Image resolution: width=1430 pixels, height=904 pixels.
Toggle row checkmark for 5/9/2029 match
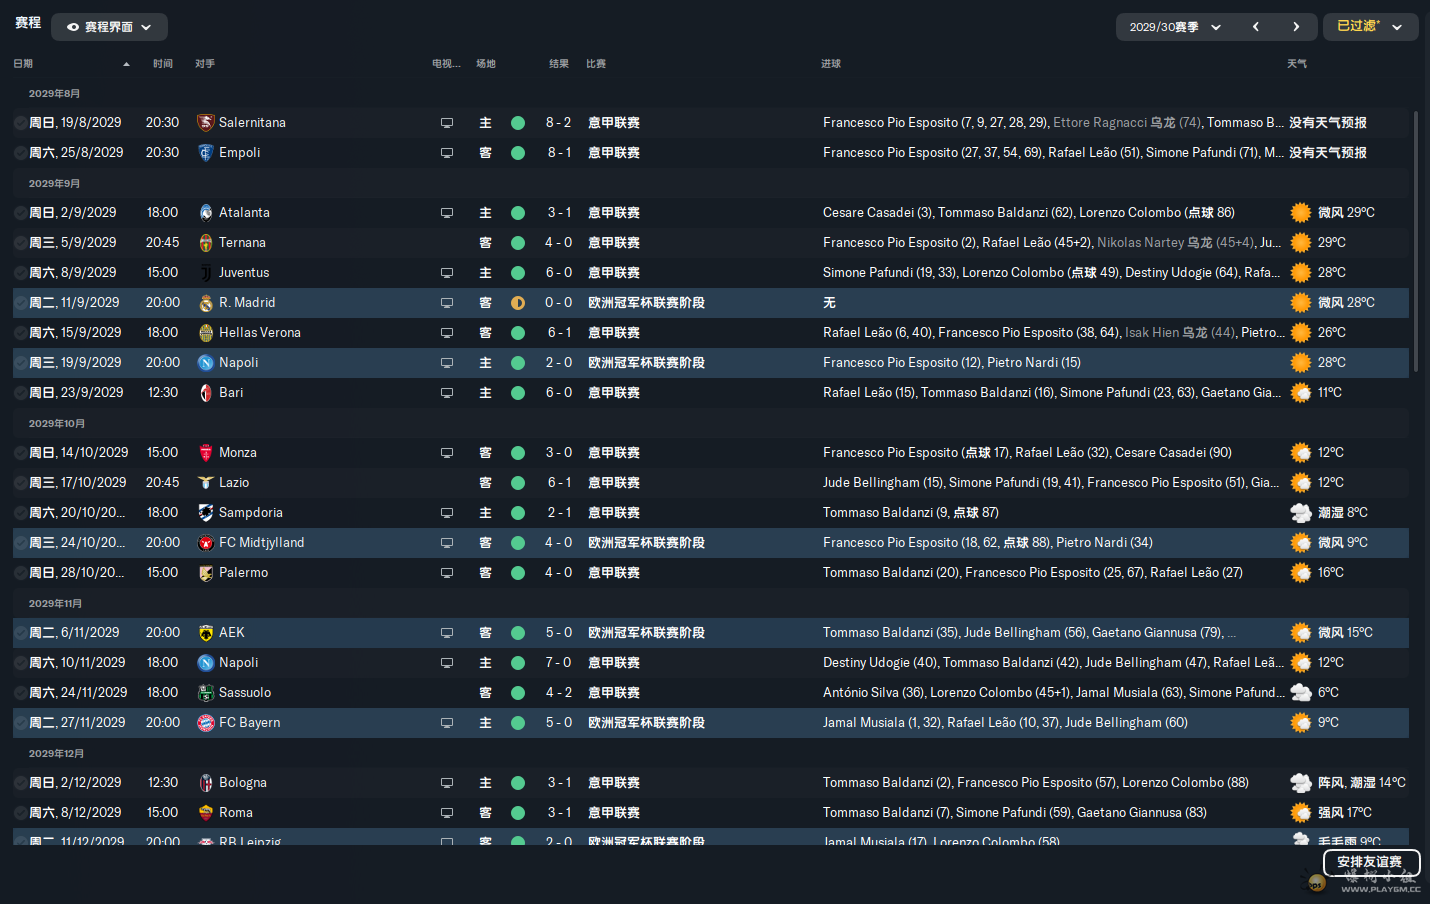pos(21,243)
